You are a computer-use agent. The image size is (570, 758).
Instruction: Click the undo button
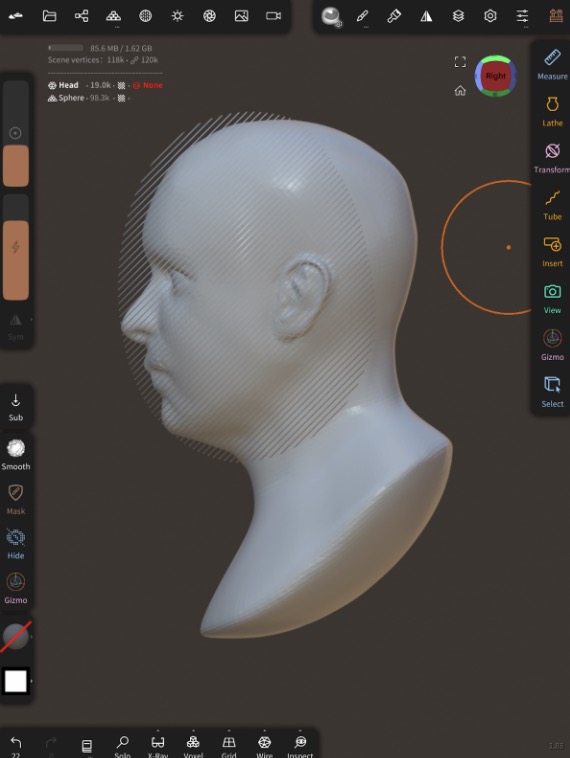15,745
